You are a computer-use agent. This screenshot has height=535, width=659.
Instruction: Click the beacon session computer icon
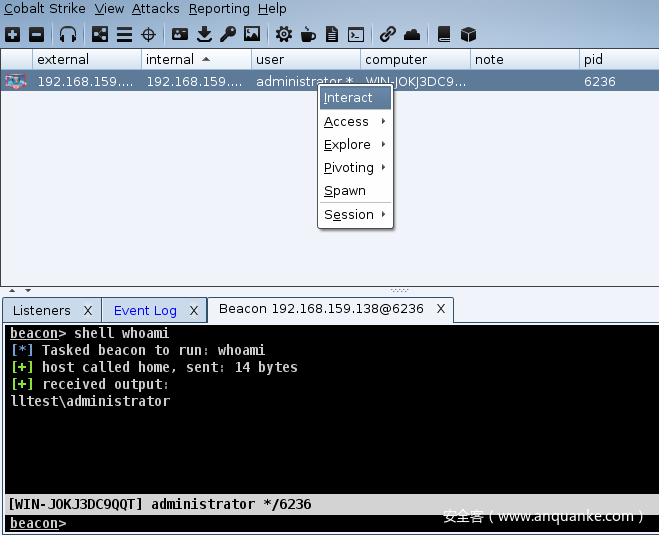(16, 81)
